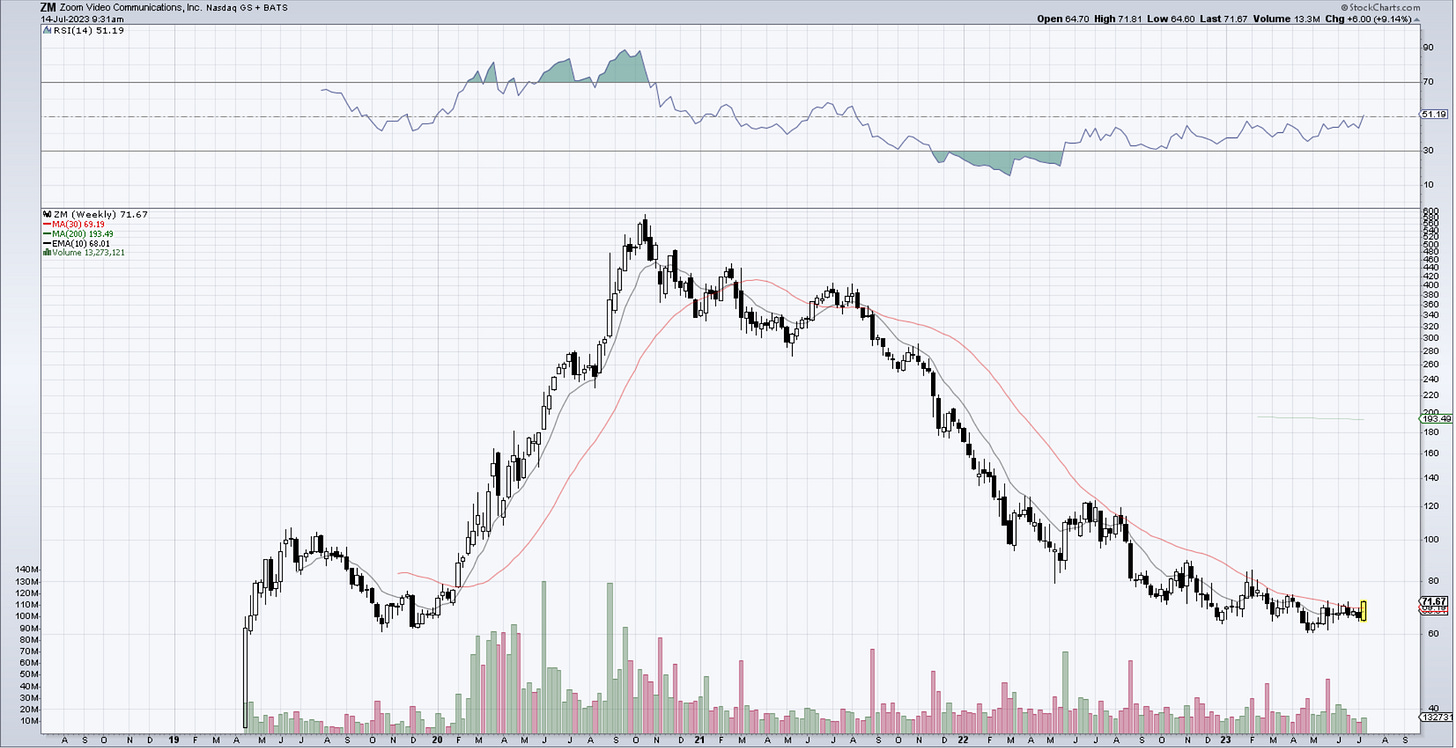1456x748 pixels.
Task: Click the 90 level on RSI axis
Action: (x=1427, y=47)
